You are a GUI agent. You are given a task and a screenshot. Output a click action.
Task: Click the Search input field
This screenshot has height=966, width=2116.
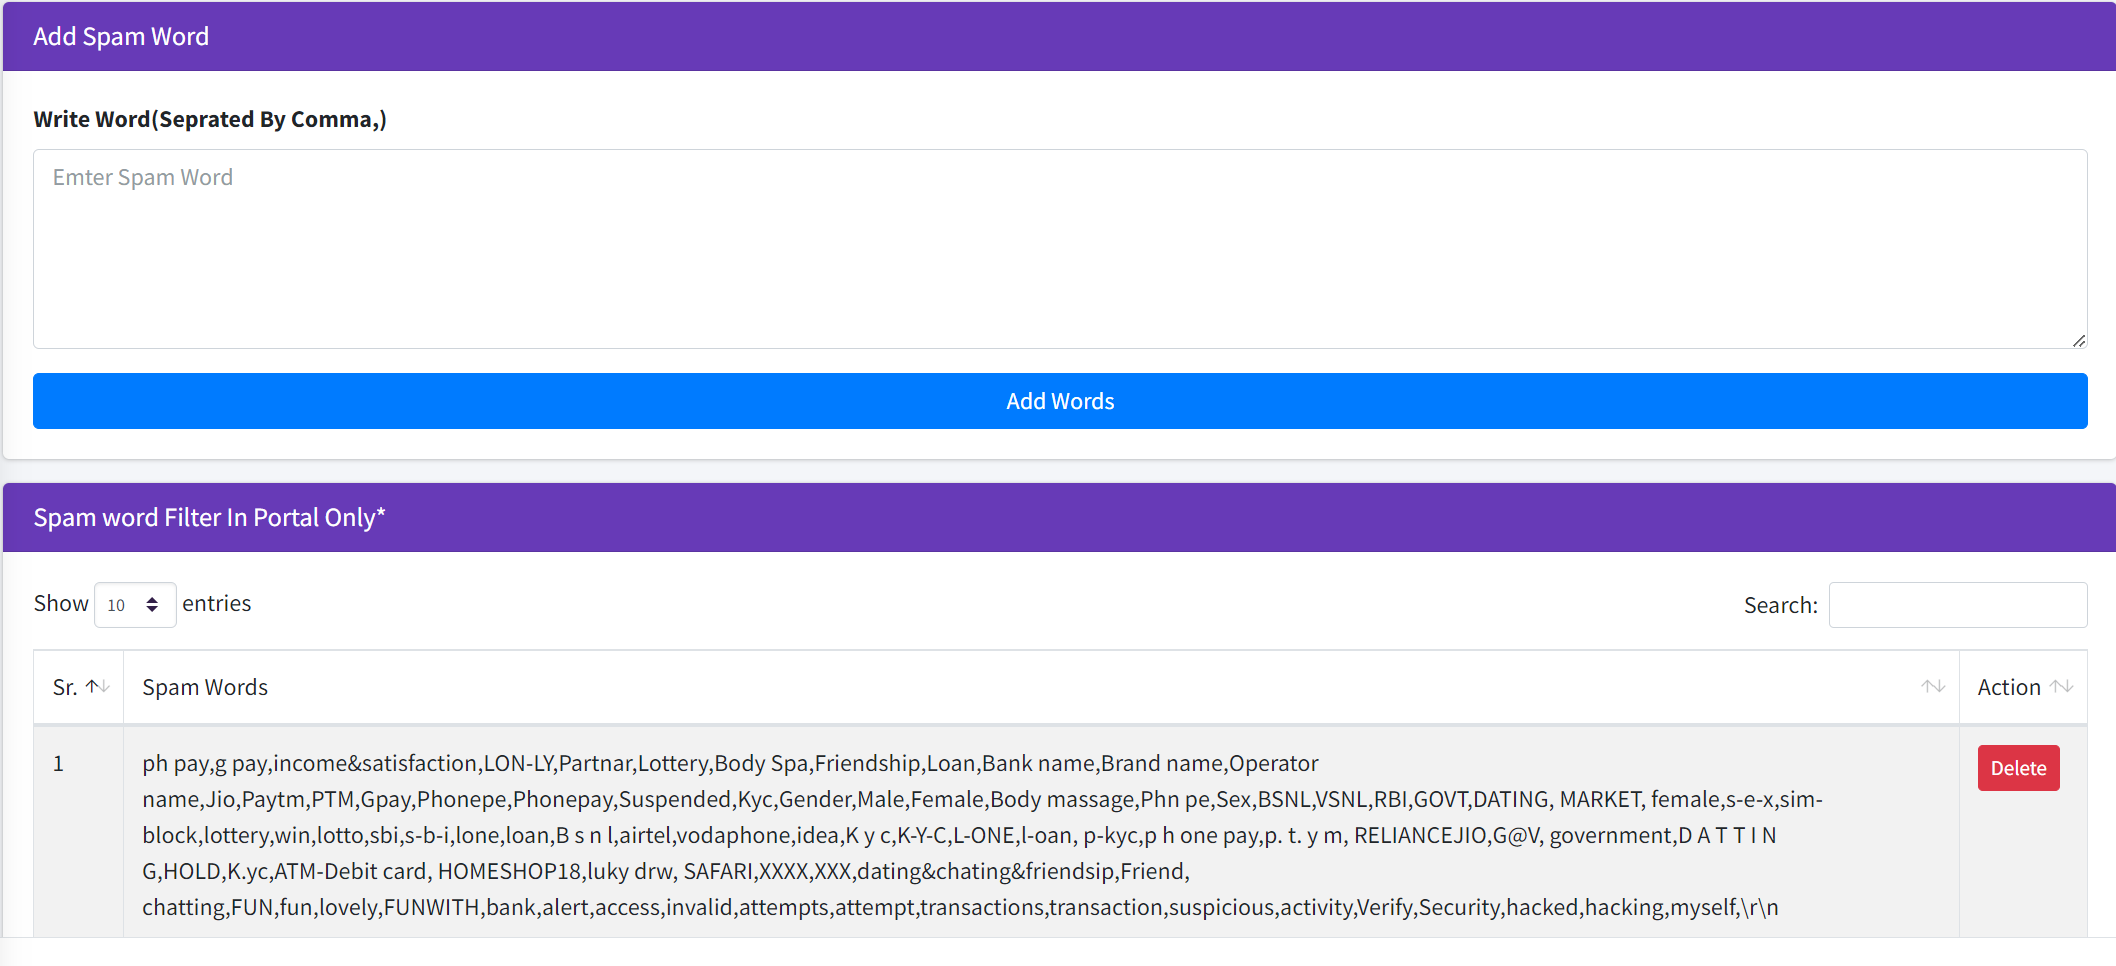pyautogui.click(x=1958, y=605)
